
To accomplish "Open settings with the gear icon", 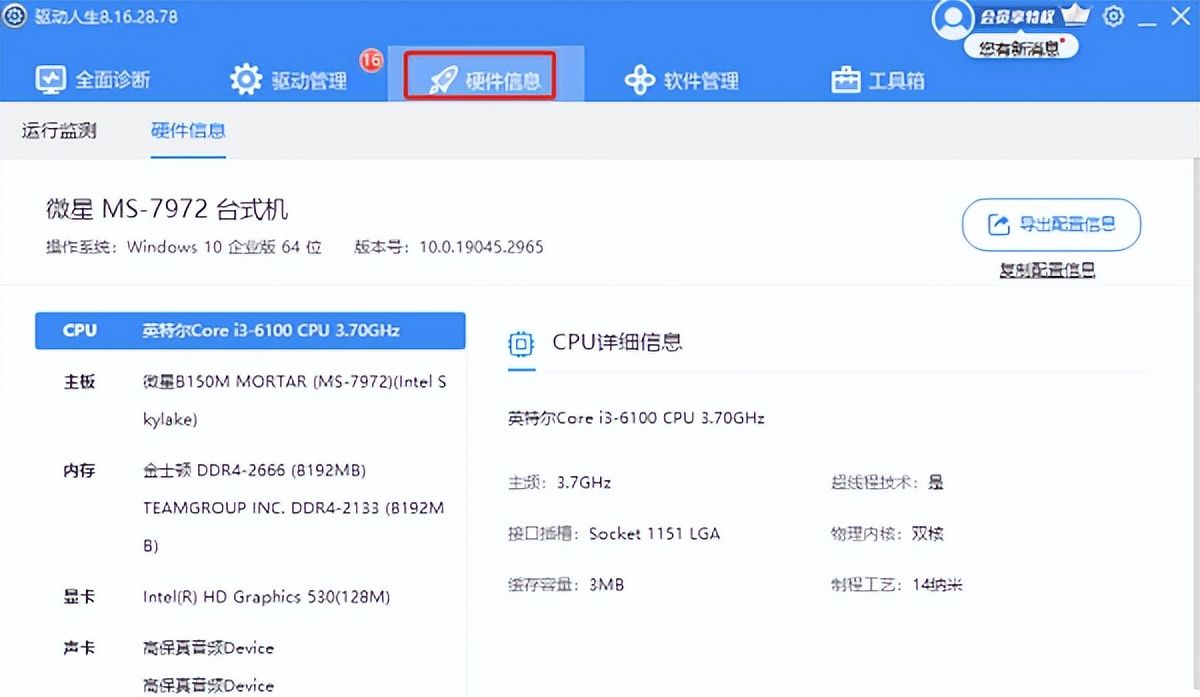I will tap(1113, 16).
